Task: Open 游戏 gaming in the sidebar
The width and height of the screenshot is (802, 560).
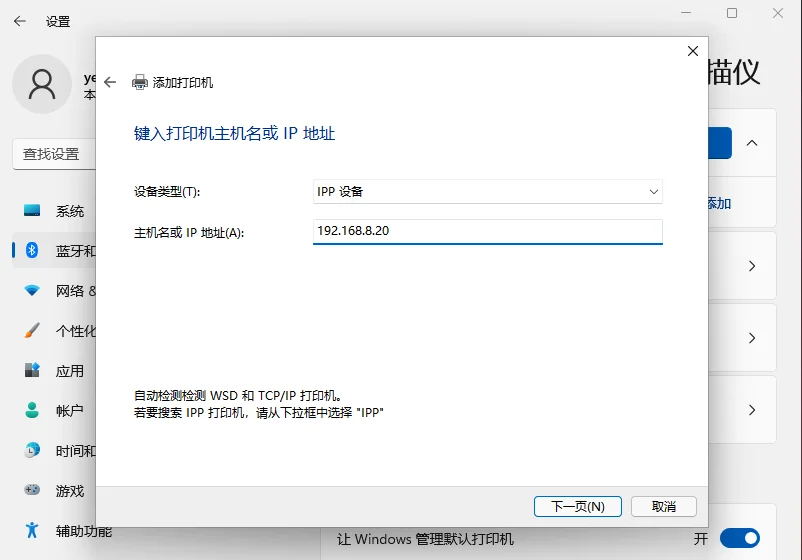Action: pyautogui.click(x=54, y=490)
